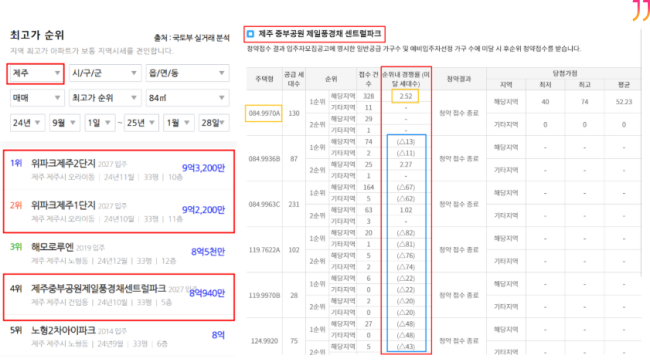Click the supply count cell 130
The height and width of the screenshot is (362, 650).
point(294,113)
